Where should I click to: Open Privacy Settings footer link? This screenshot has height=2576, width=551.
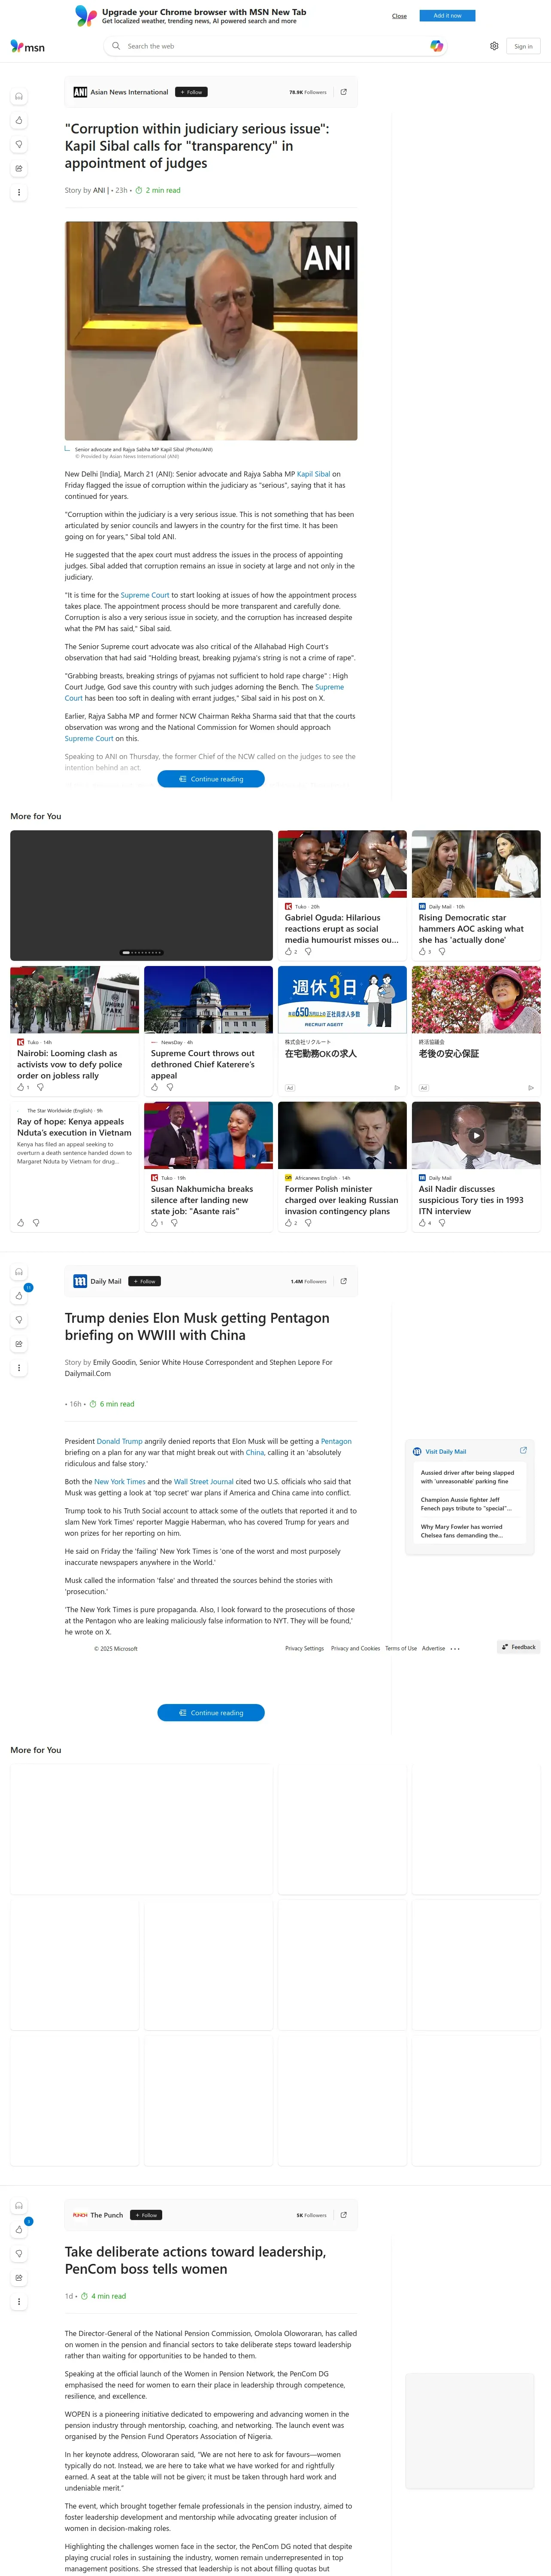click(304, 1649)
